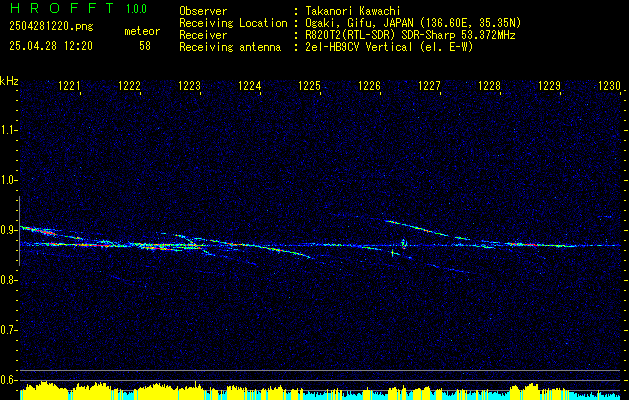629x400 pixels.
Task: Click the 1221 time marker
Action: point(69,86)
